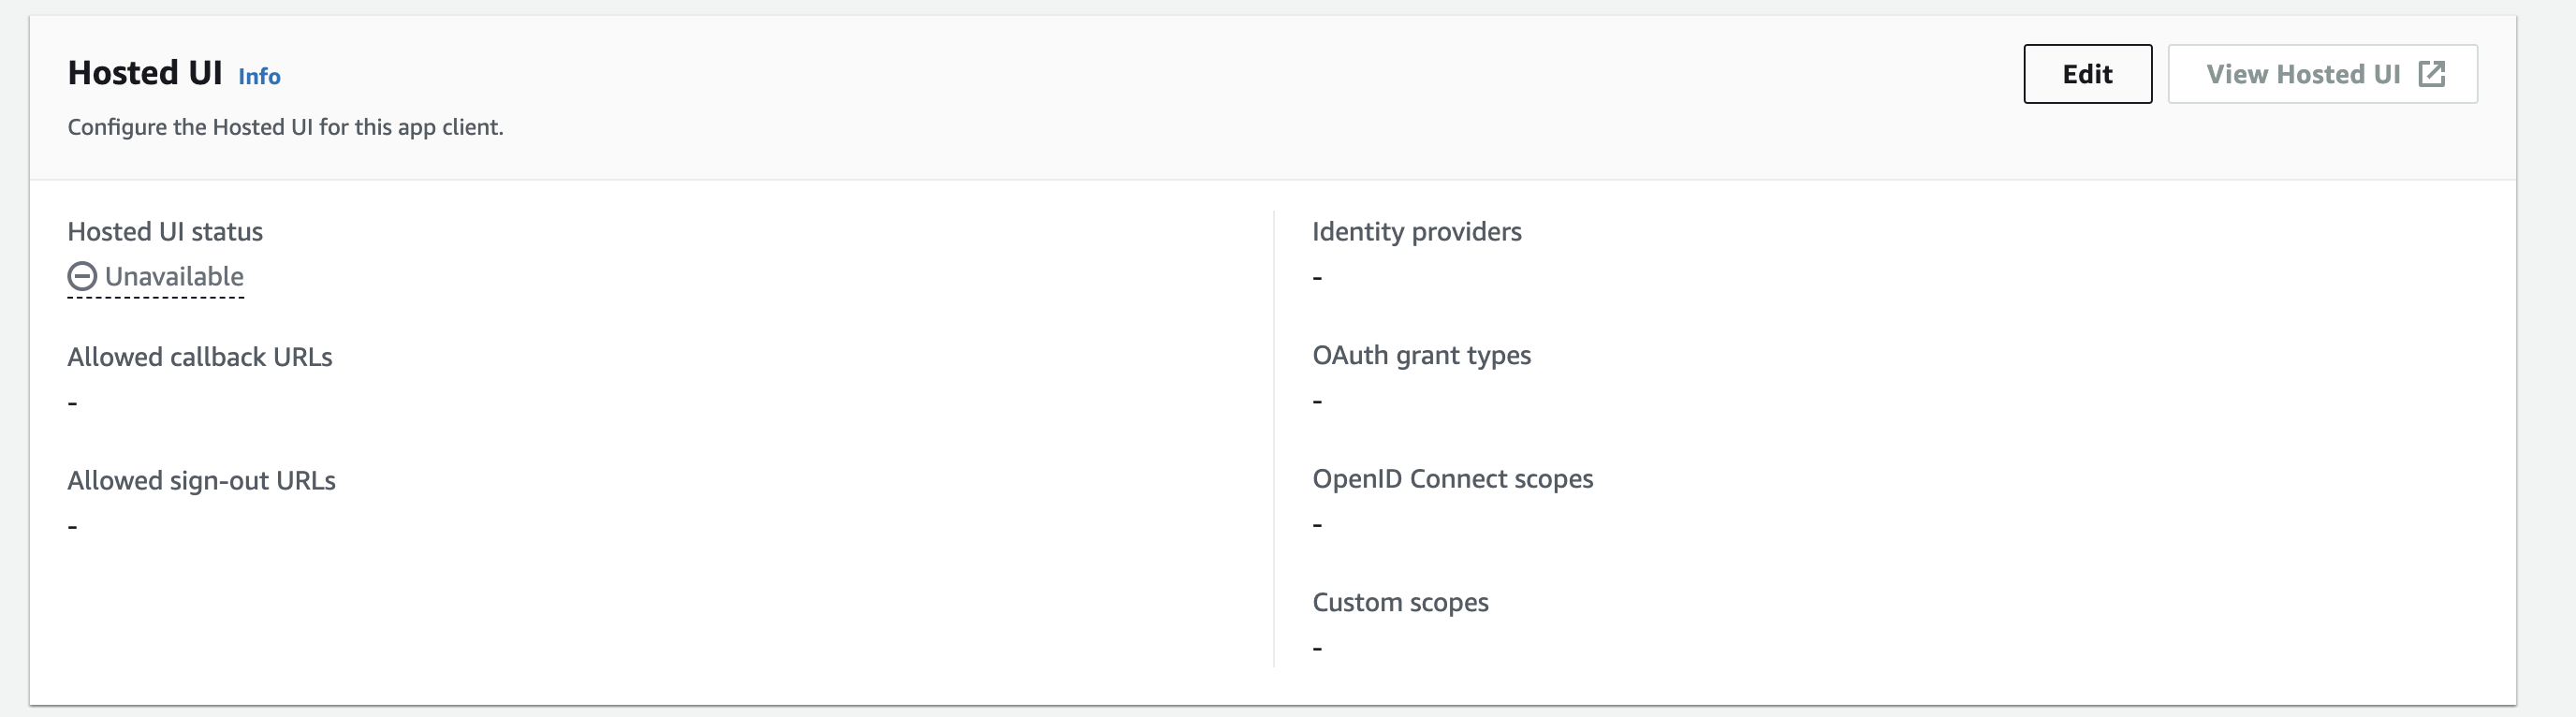The image size is (2576, 717).
Task: Click the external link icon beside View Hosted UI
Action: (2431, 74)
